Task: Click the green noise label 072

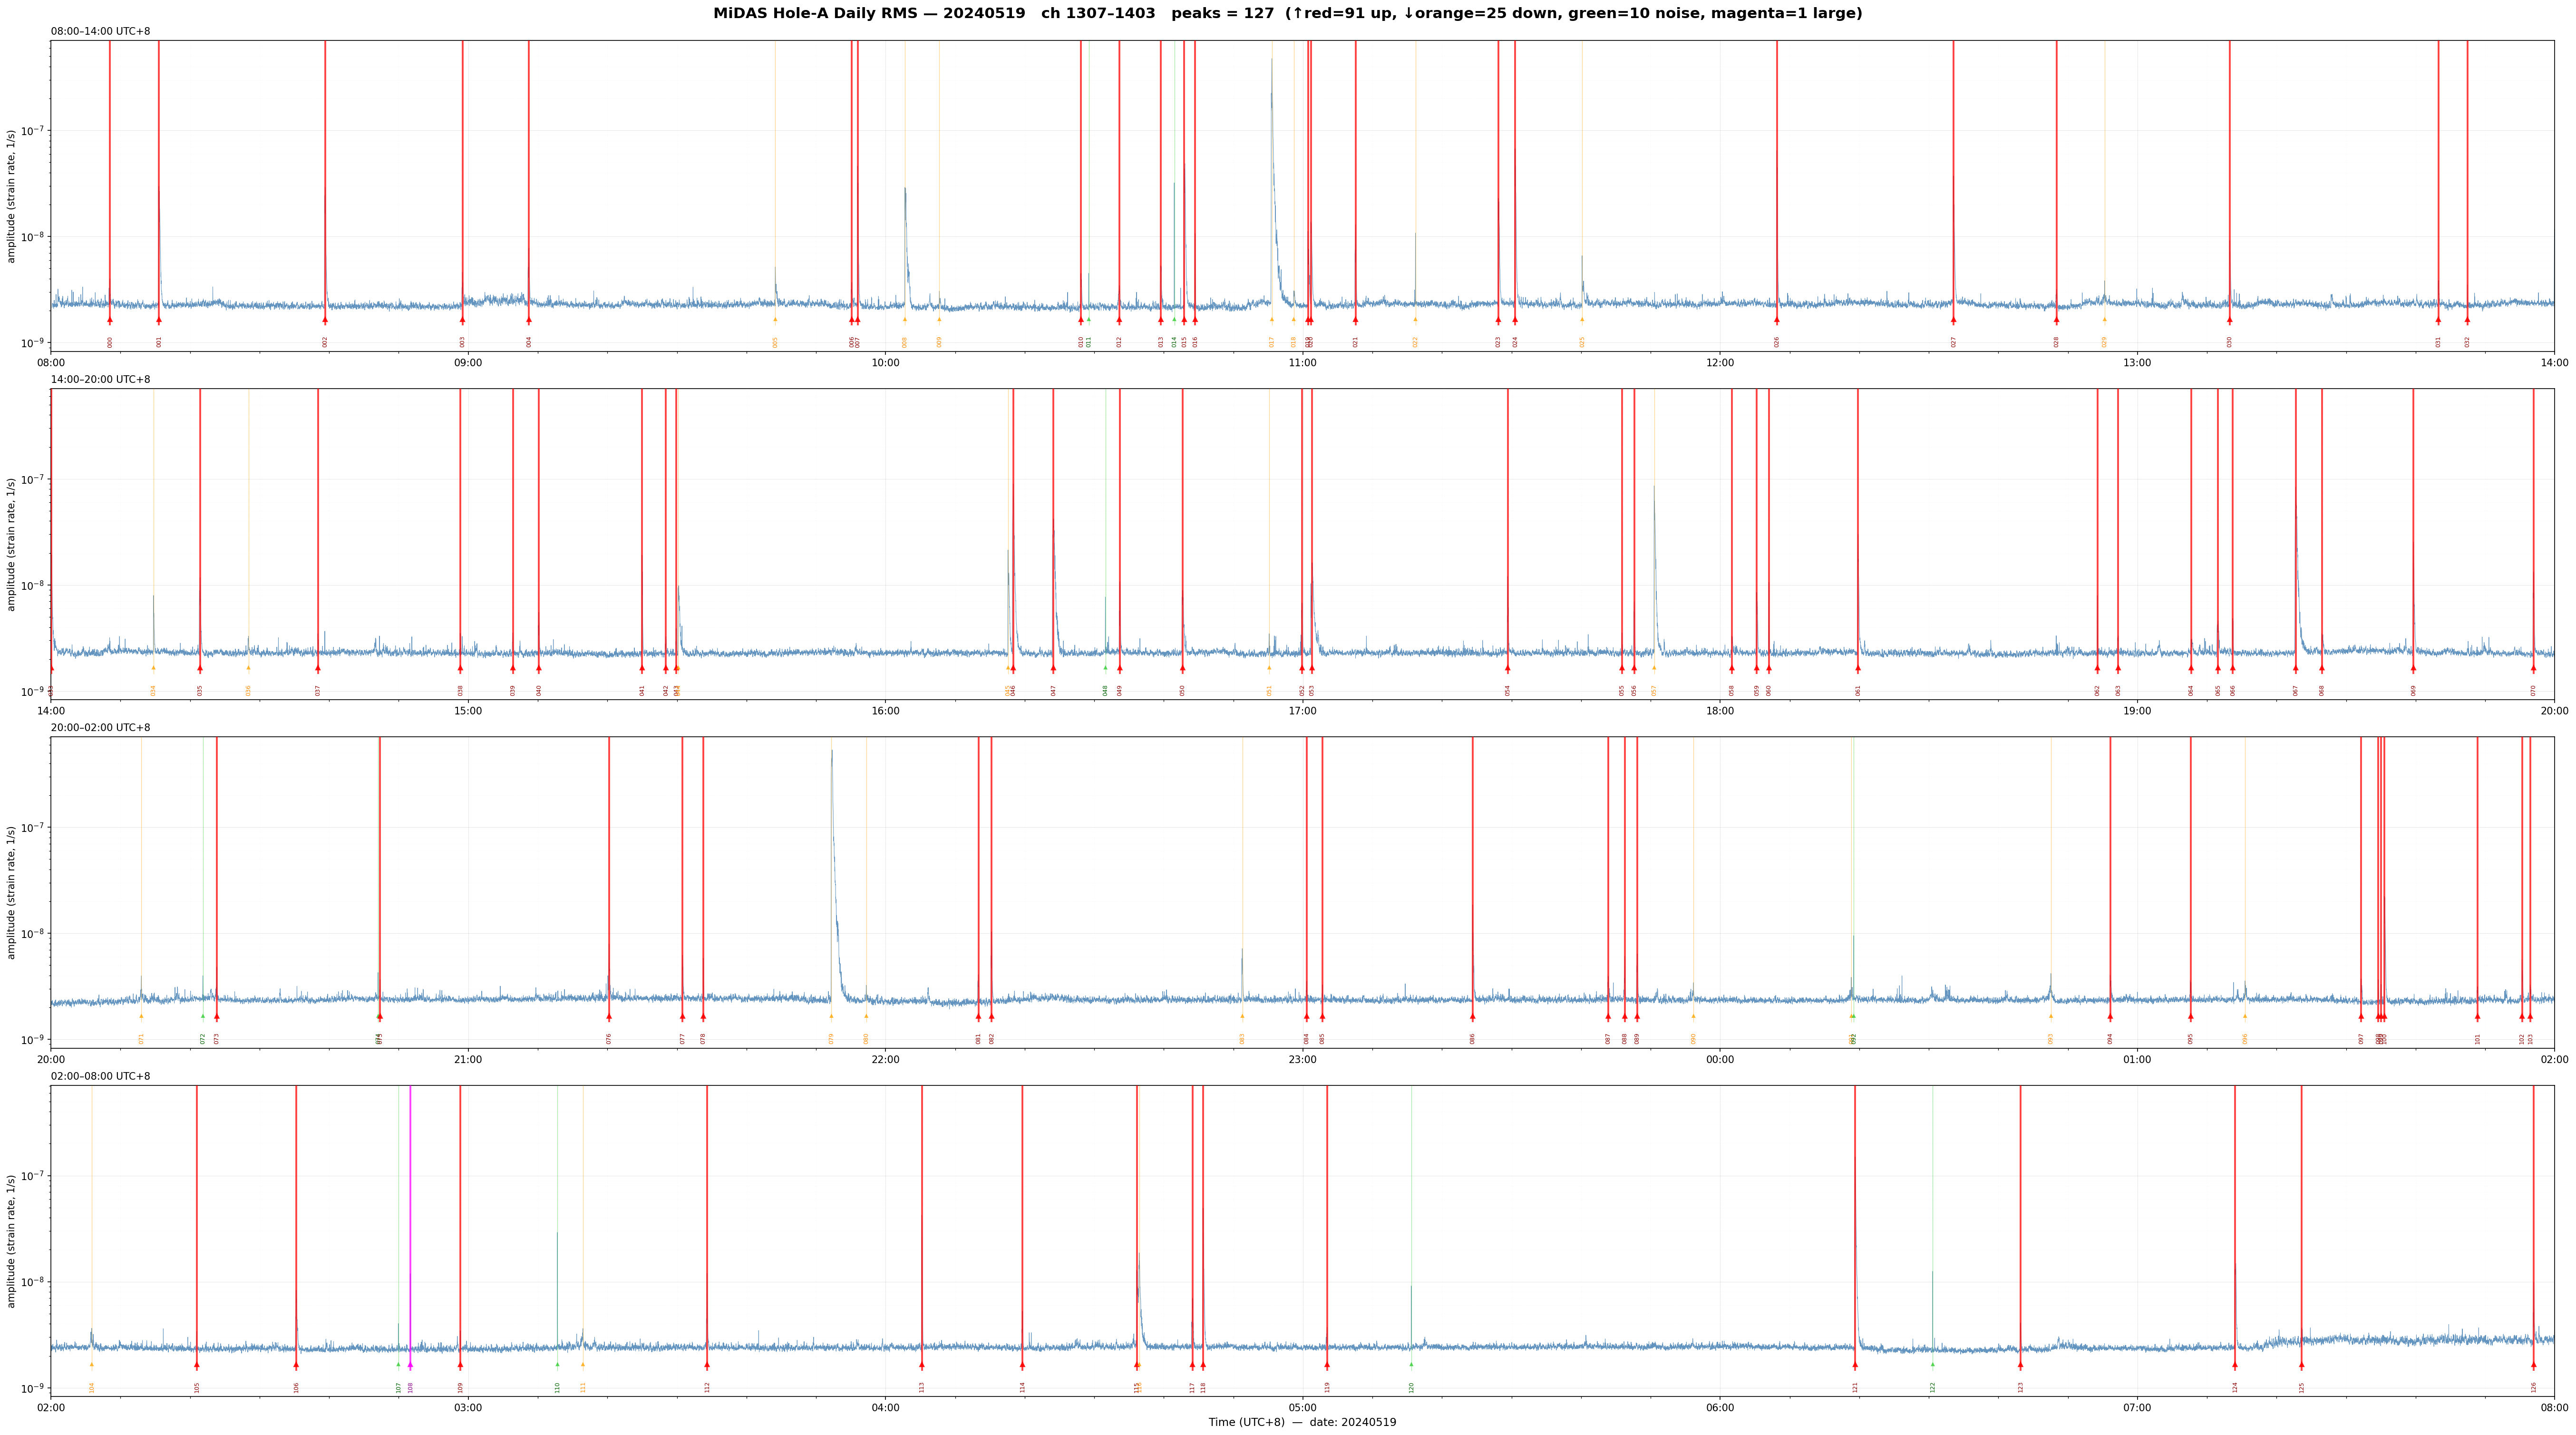Action: point(203,1039)
